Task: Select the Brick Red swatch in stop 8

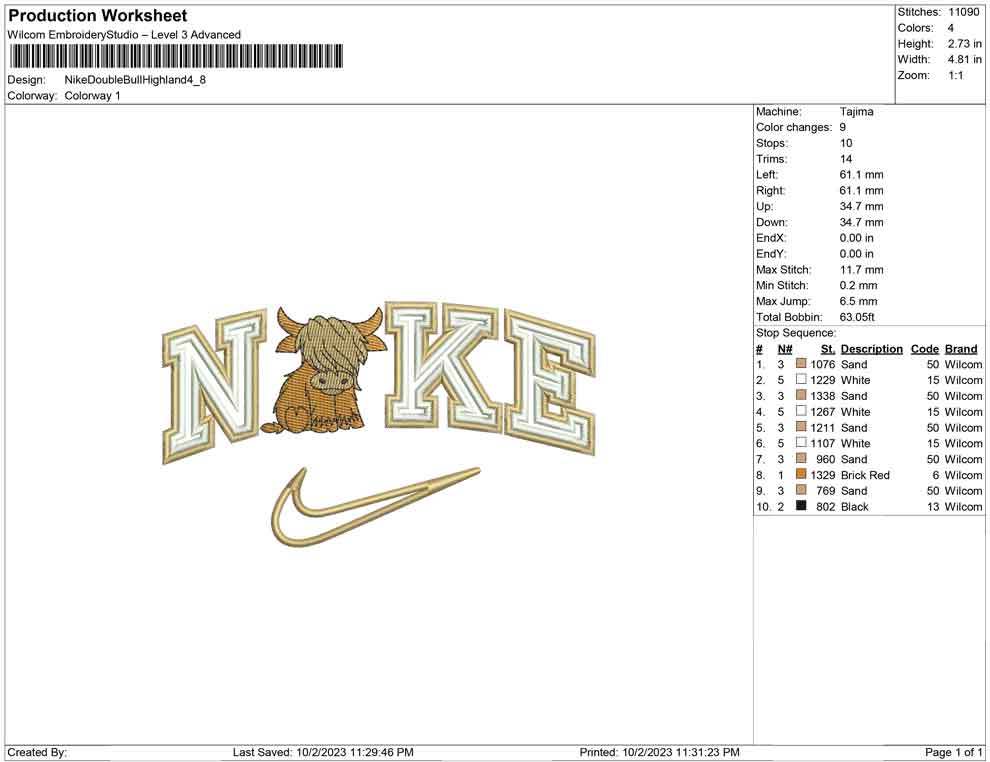Action: (x=801, y=474)
